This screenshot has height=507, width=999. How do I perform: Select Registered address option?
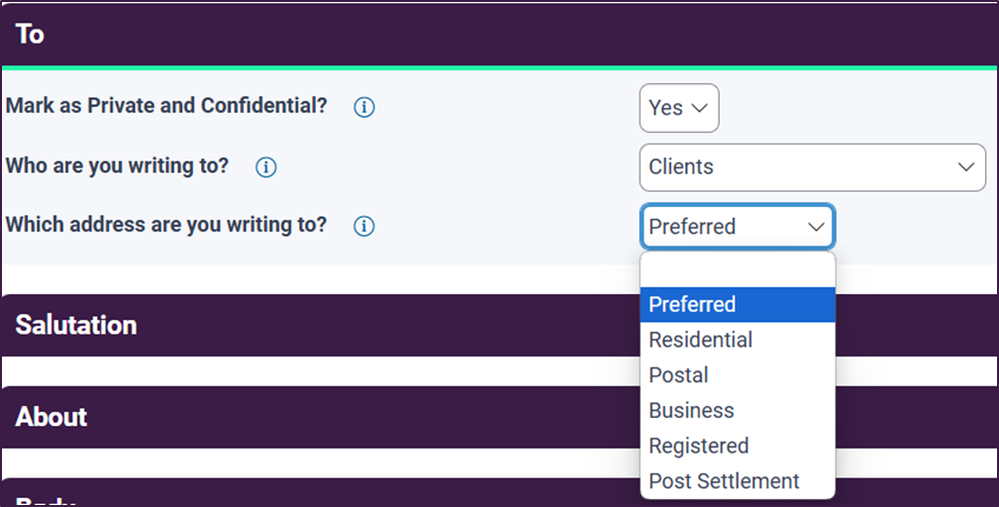click(x=738, y=446)
